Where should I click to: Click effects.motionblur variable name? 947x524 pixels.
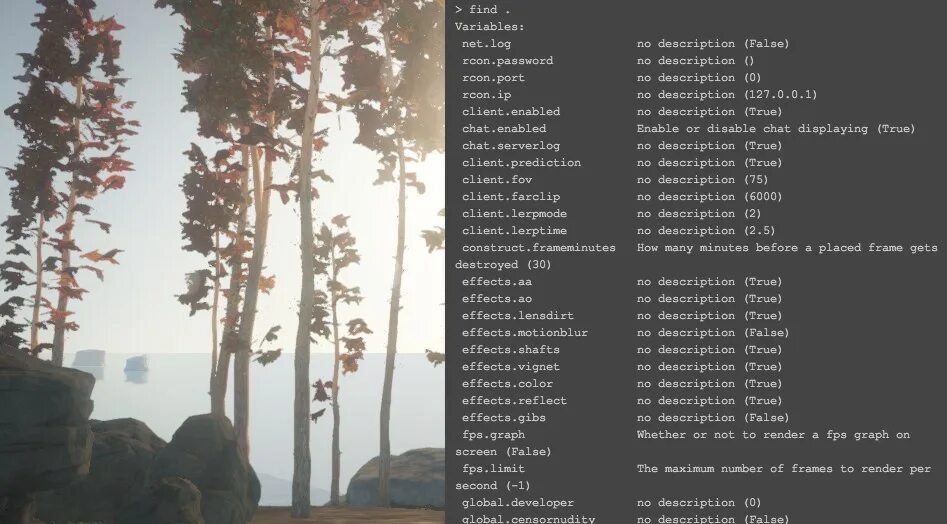tap(525, 332)
